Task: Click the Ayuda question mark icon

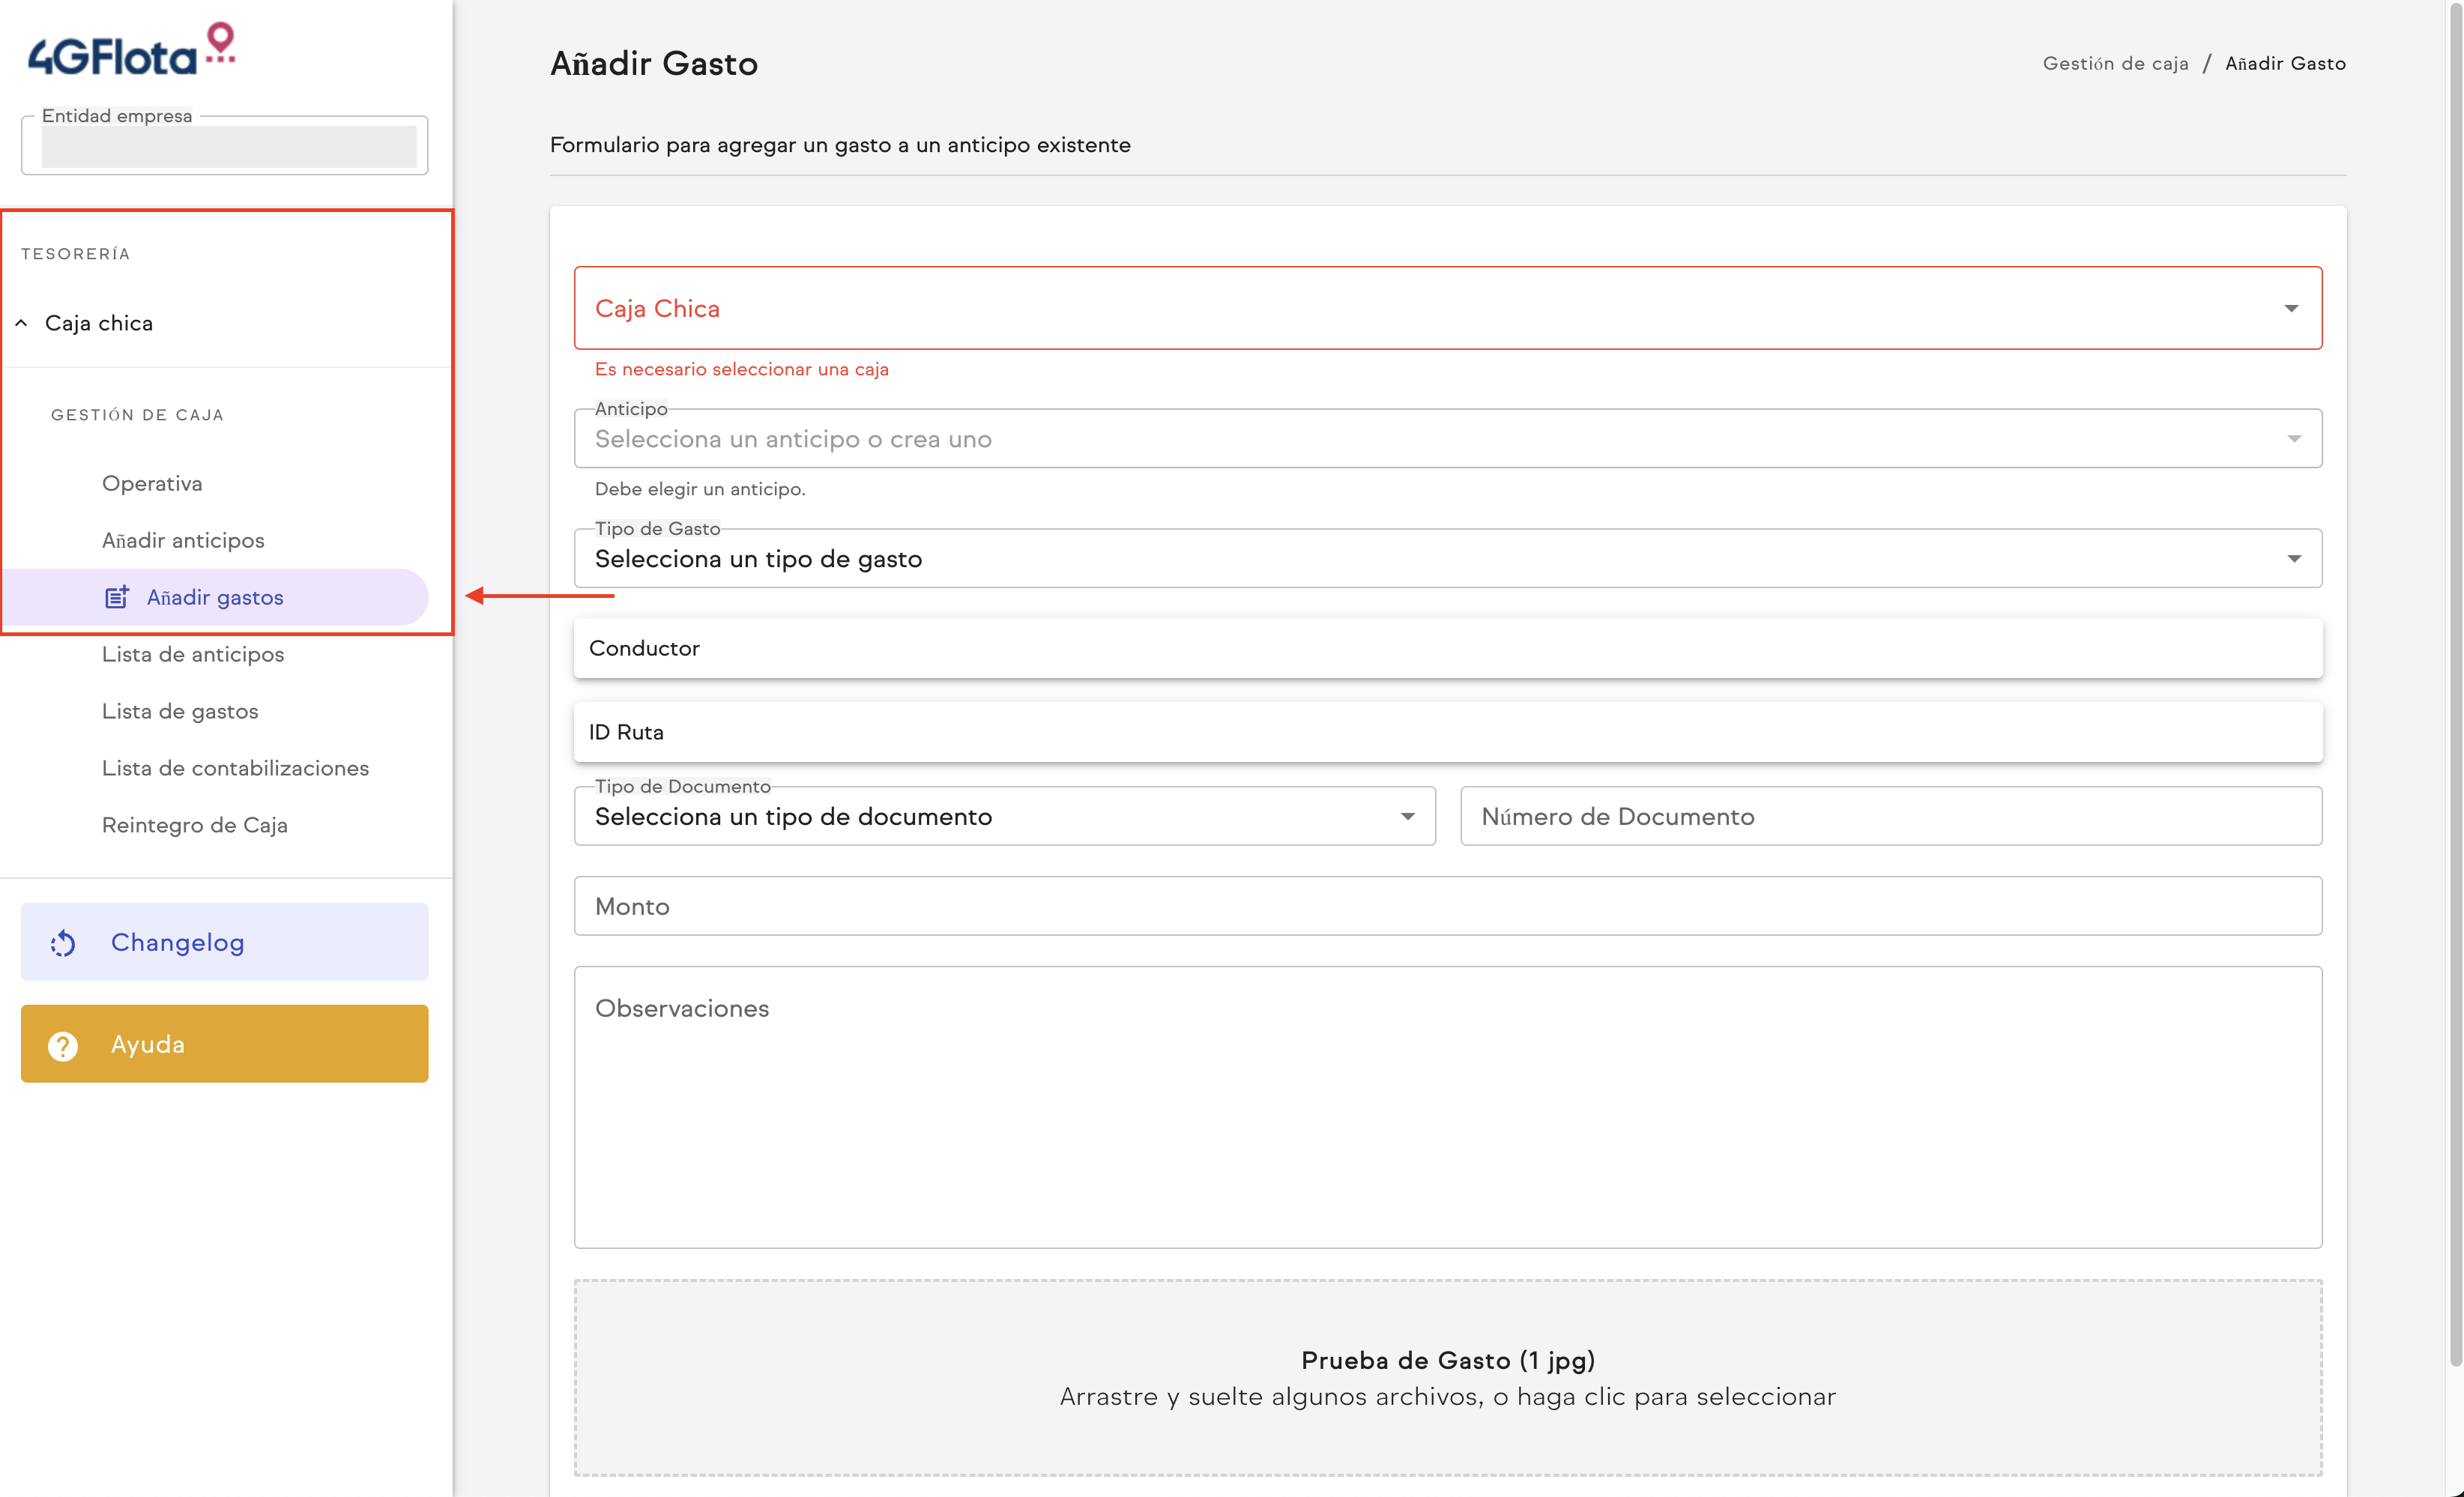Action: [x=63, y=1045]
